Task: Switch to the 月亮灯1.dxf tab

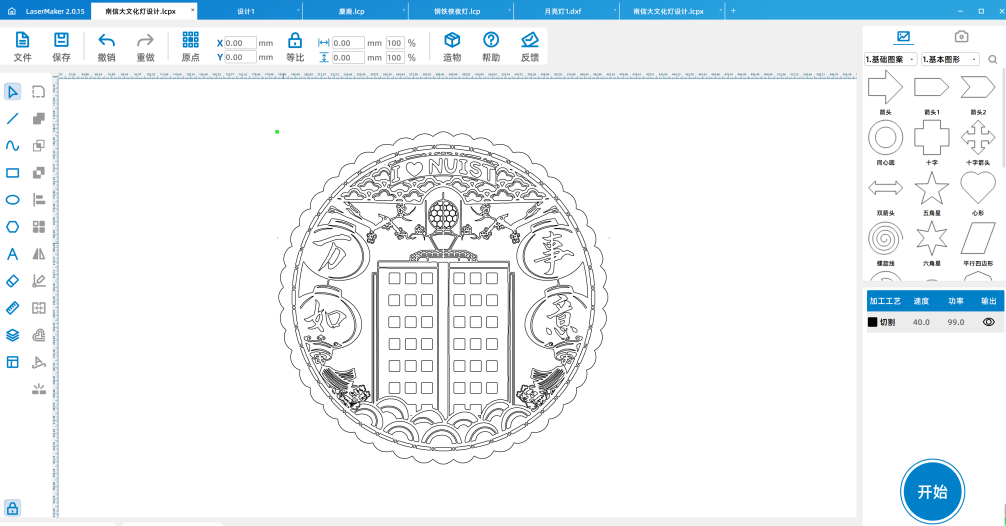Action: point(562,10)
